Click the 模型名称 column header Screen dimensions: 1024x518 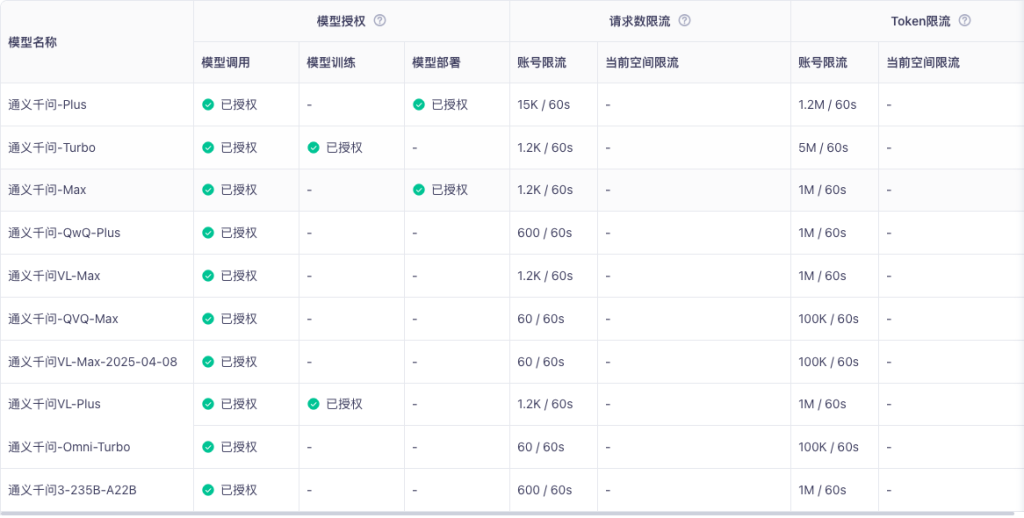[33, 42]
